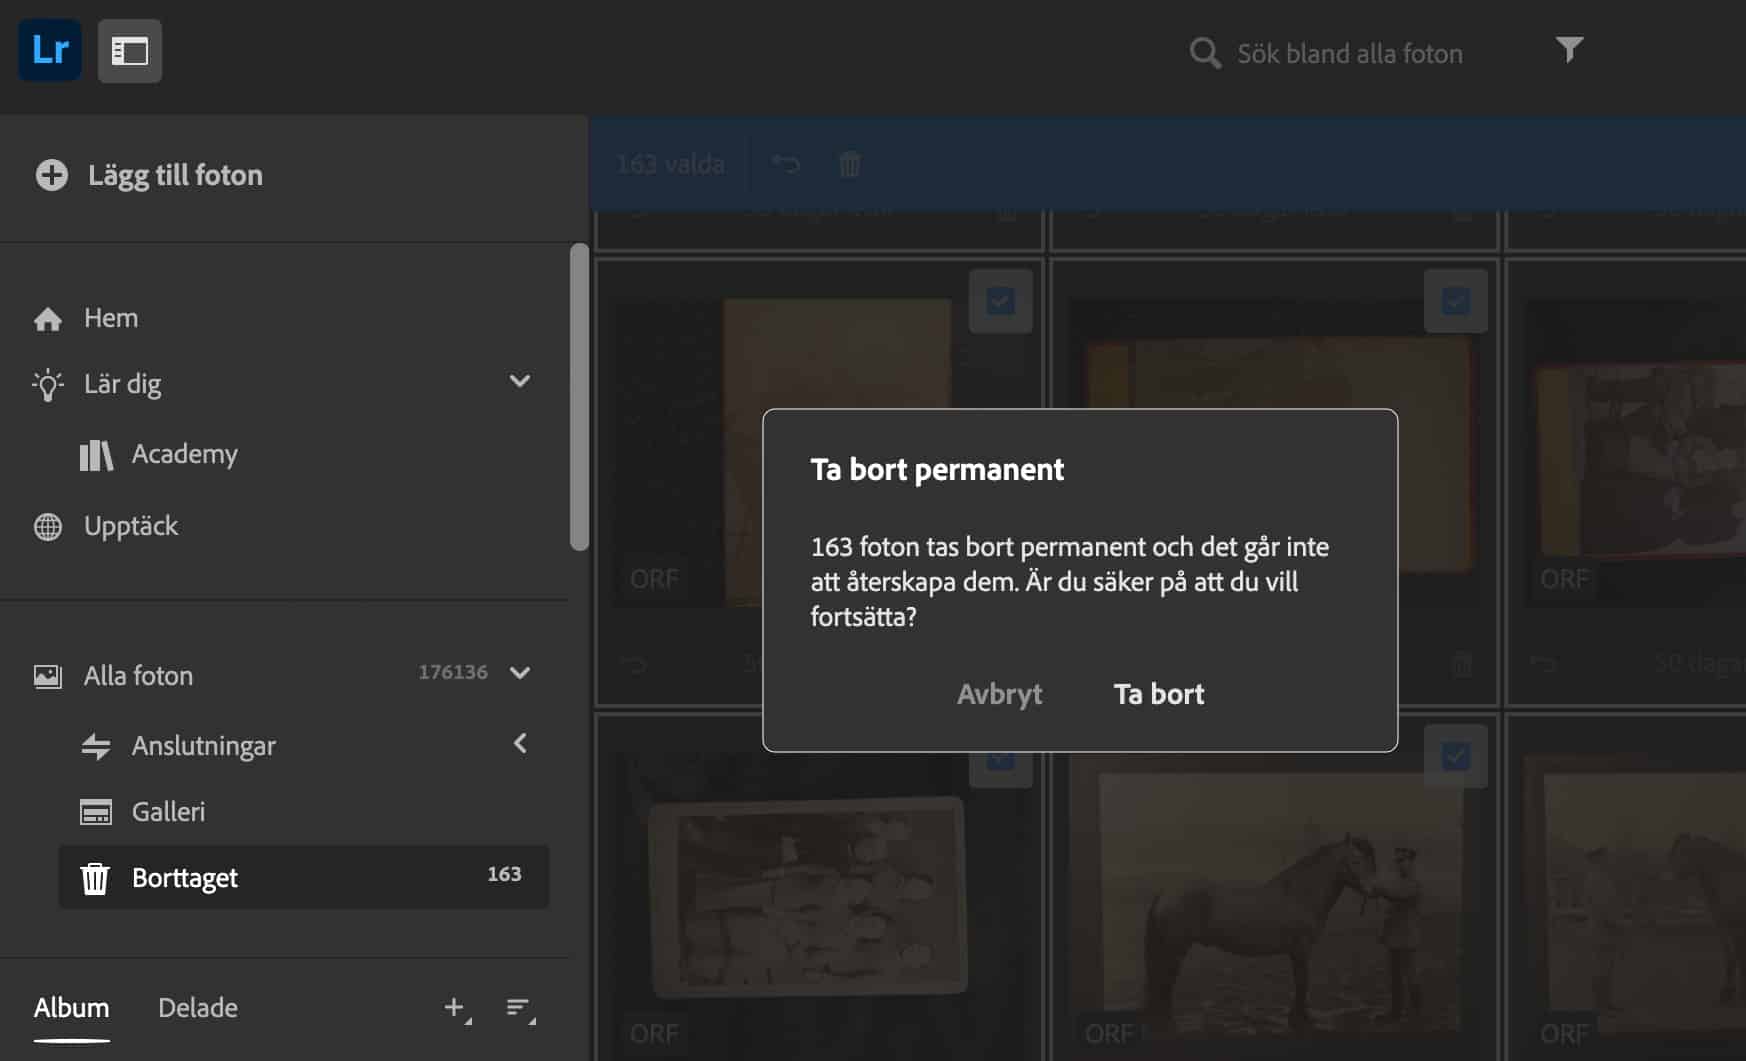The height and width of the screenshot is (1061, 1746).
Task: Expand the Anslutningar arrow
Action: tap(519, 744)
